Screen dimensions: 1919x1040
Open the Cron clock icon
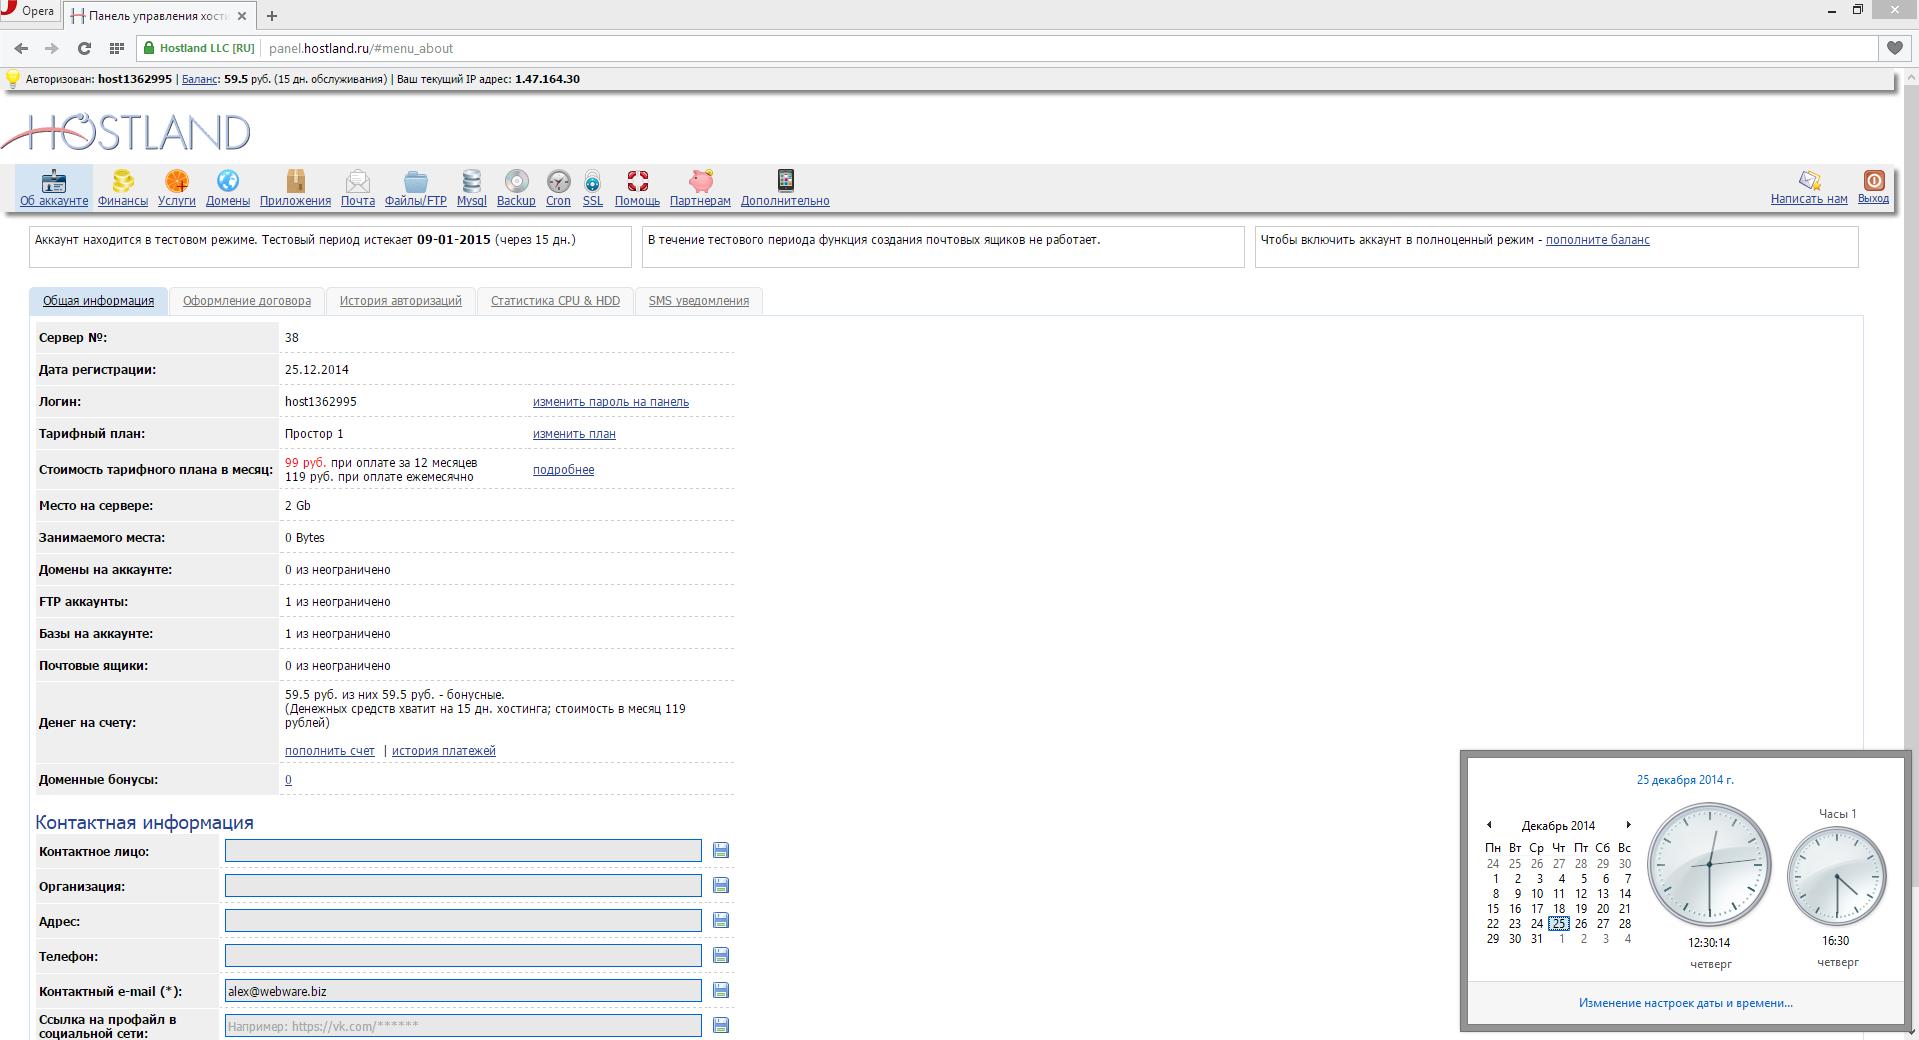pyautogui.click(x=558, y=182)
